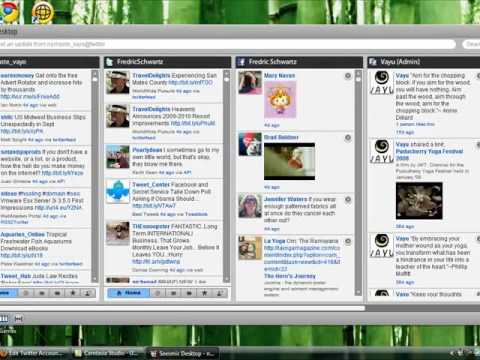Open first envelope tab in leftmost column
Viewport: 480px width, 360px height.
(42, 293)
